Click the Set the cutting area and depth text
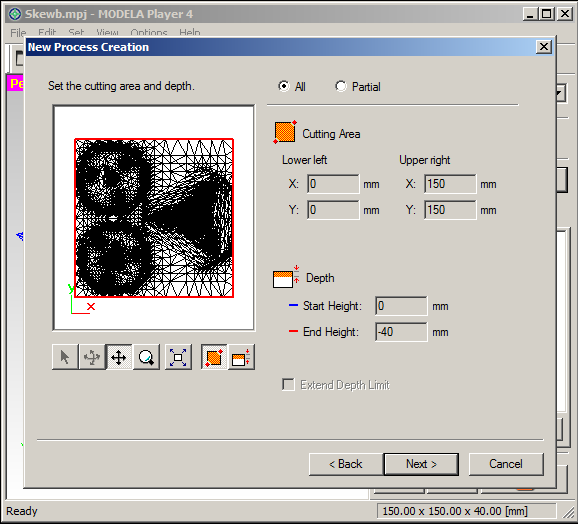This screenshot has width=578, height=524. [121, 86]
